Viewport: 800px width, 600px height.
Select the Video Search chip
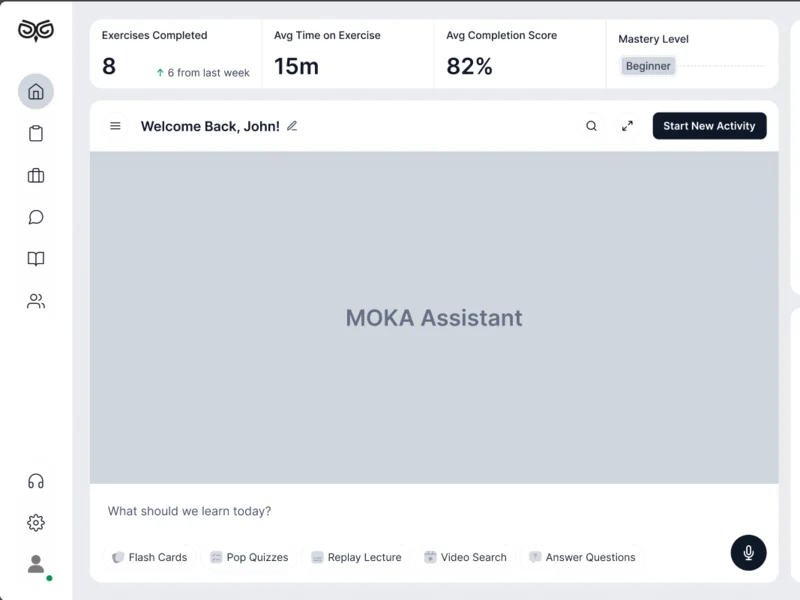pyautogui.click(x=465, y=557)
